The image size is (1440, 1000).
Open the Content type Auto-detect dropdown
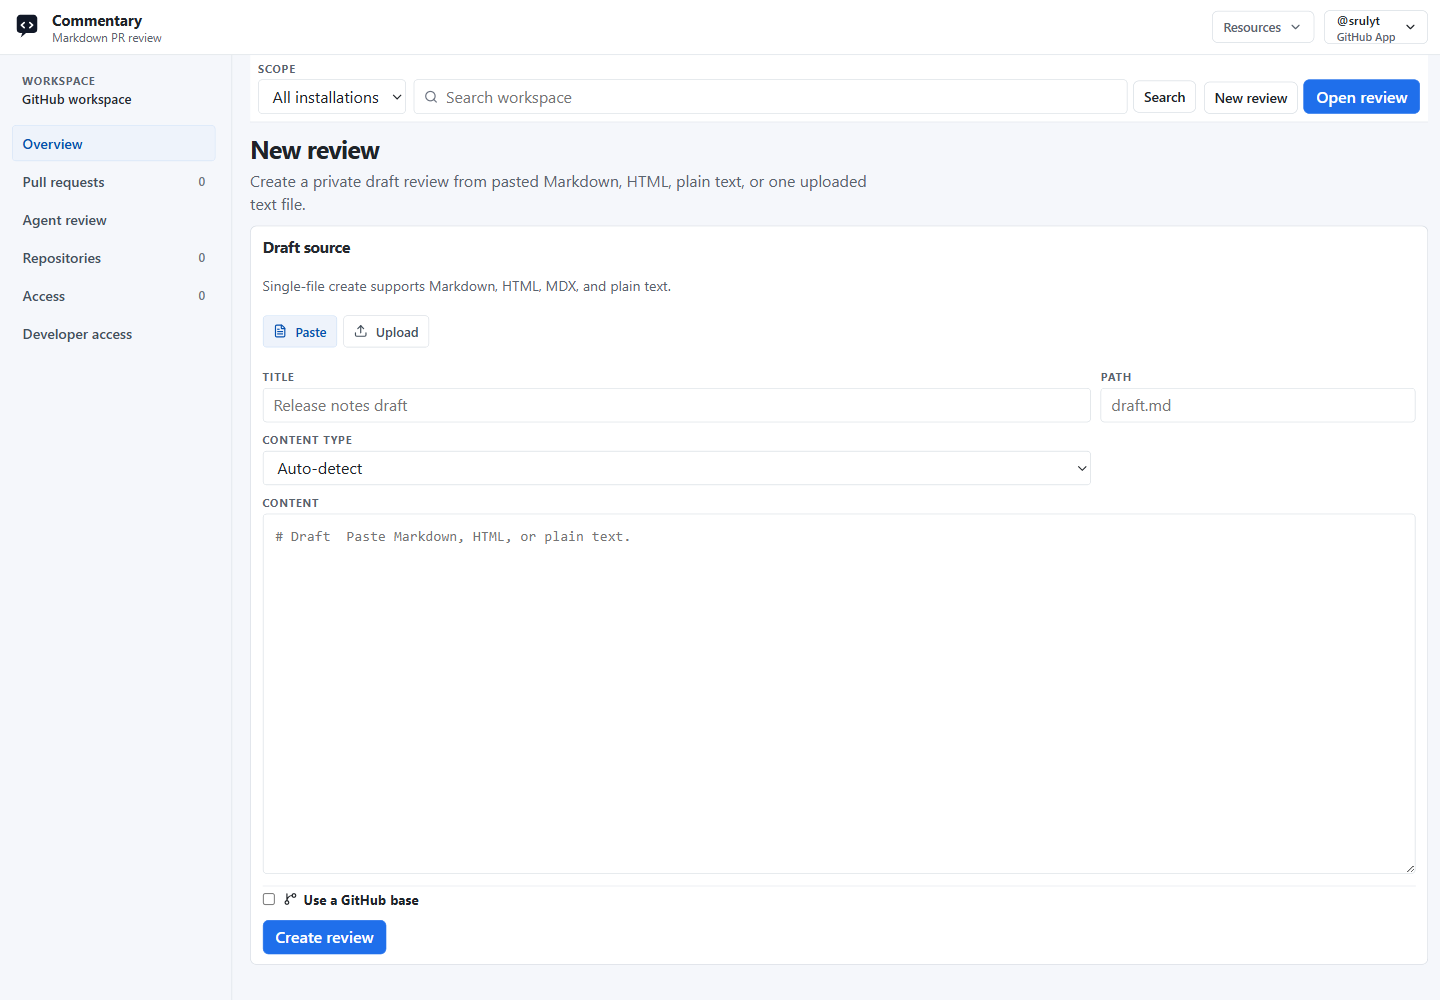point(676,468)
